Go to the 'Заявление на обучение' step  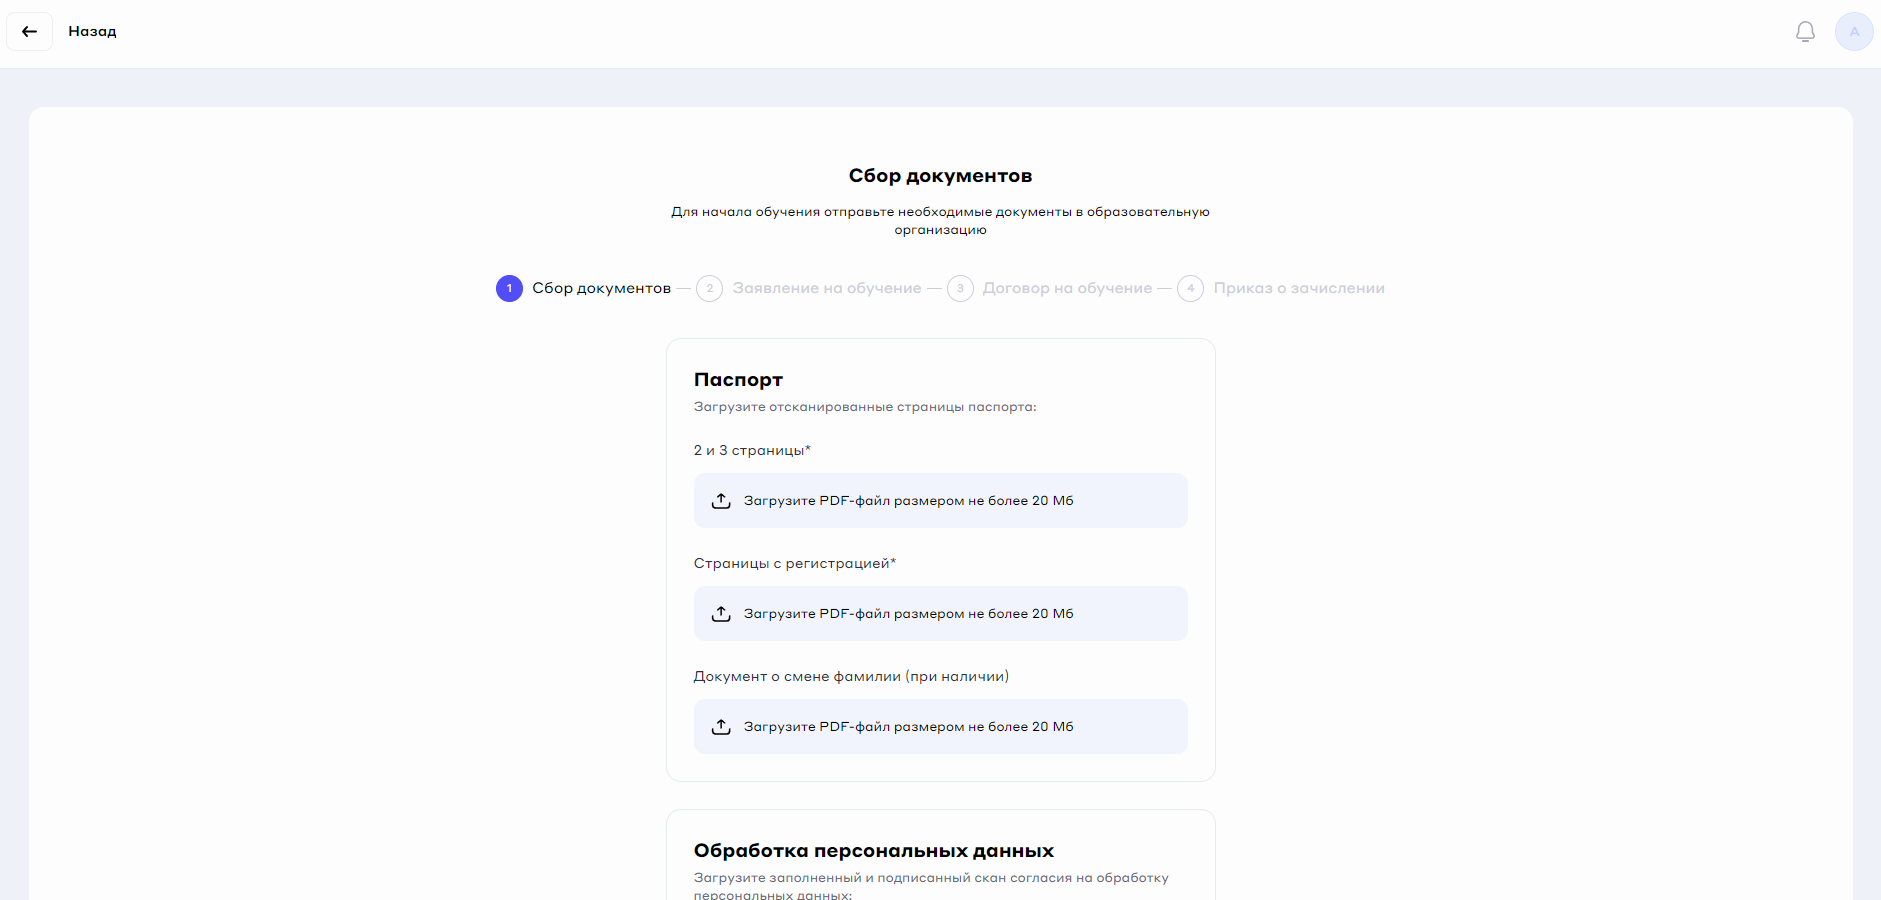pos(826,289)
